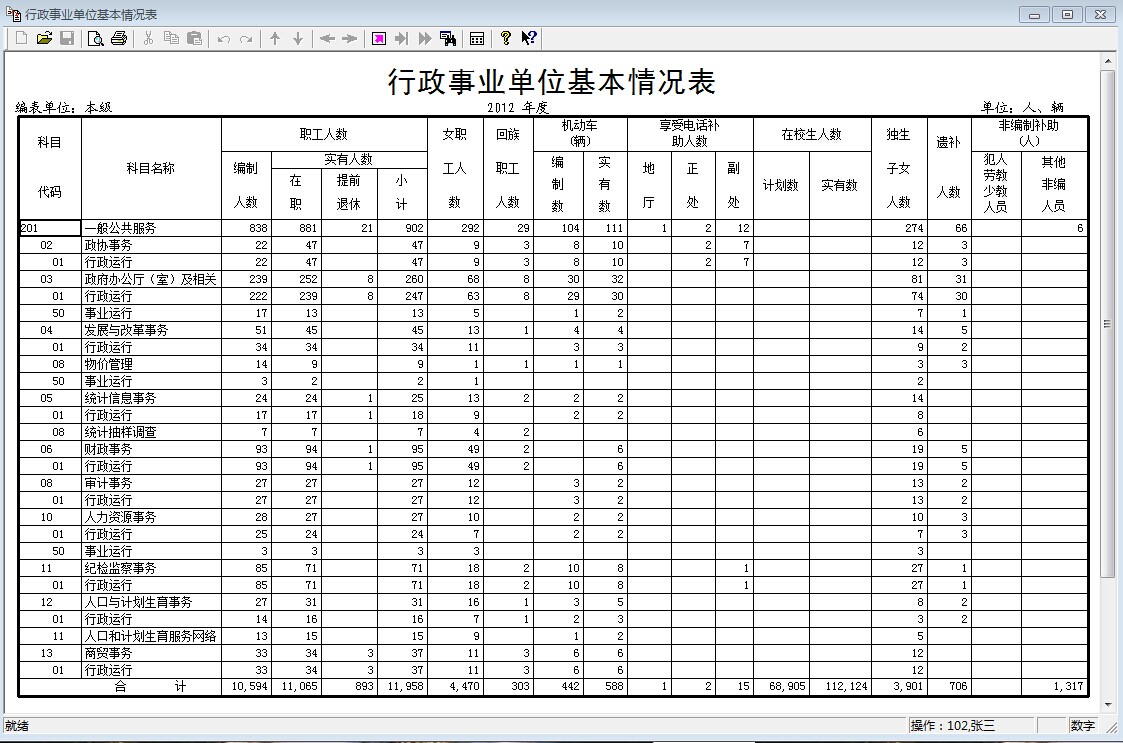Image resolution: width=1123 pixels, height=743 pixels.
Task: Click the Open folder toolbar icon
Action: tap(44, 38)
